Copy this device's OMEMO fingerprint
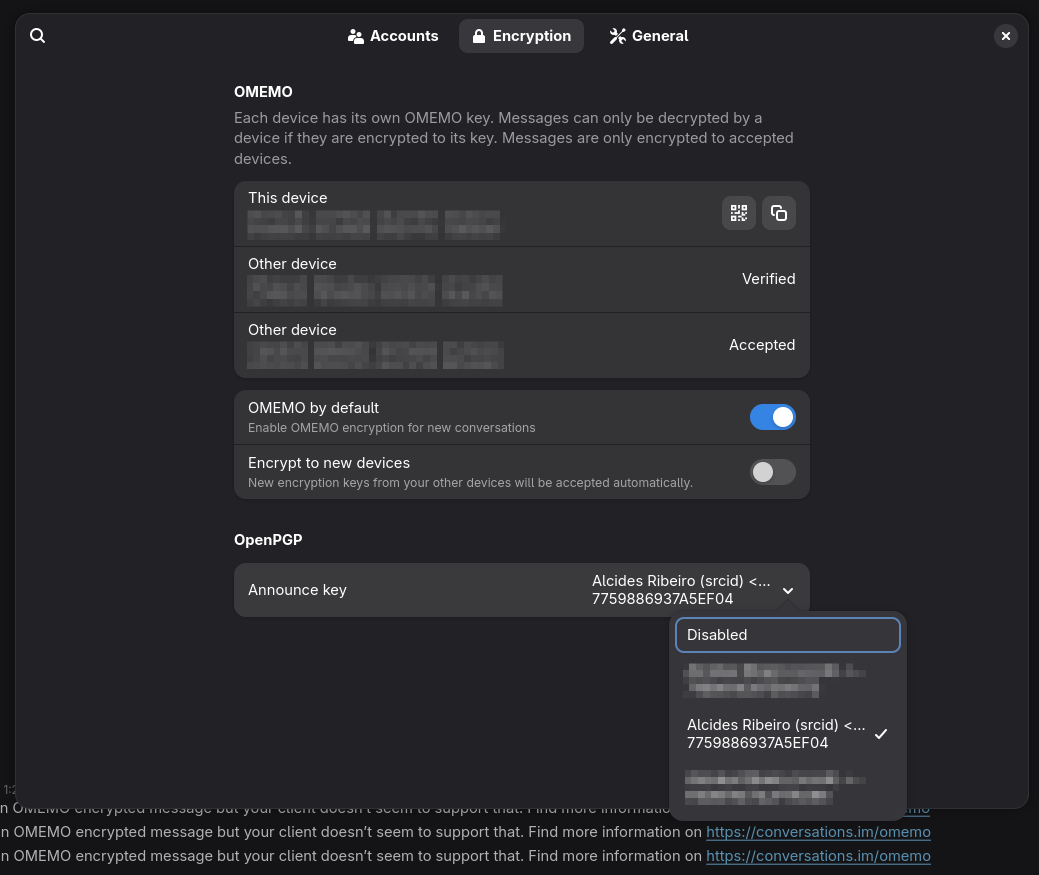1039x875 pixels. click(x=779, y=213)
